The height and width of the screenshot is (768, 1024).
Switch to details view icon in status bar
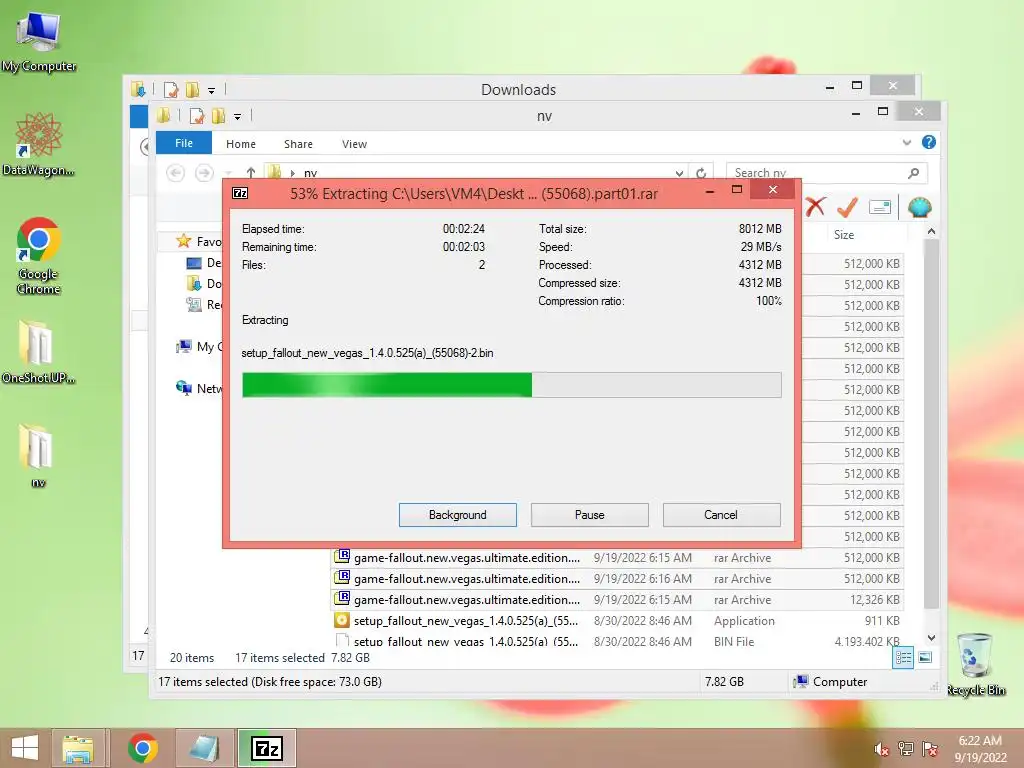tap(903, 657)
